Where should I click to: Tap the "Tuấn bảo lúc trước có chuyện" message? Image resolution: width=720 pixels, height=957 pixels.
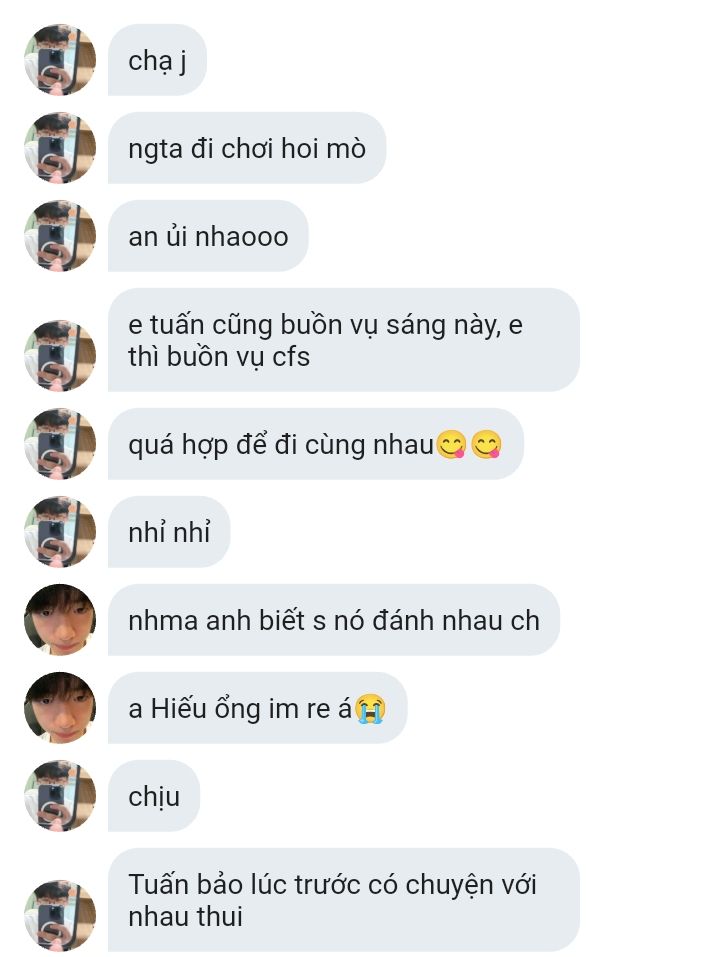coord(344,900)
